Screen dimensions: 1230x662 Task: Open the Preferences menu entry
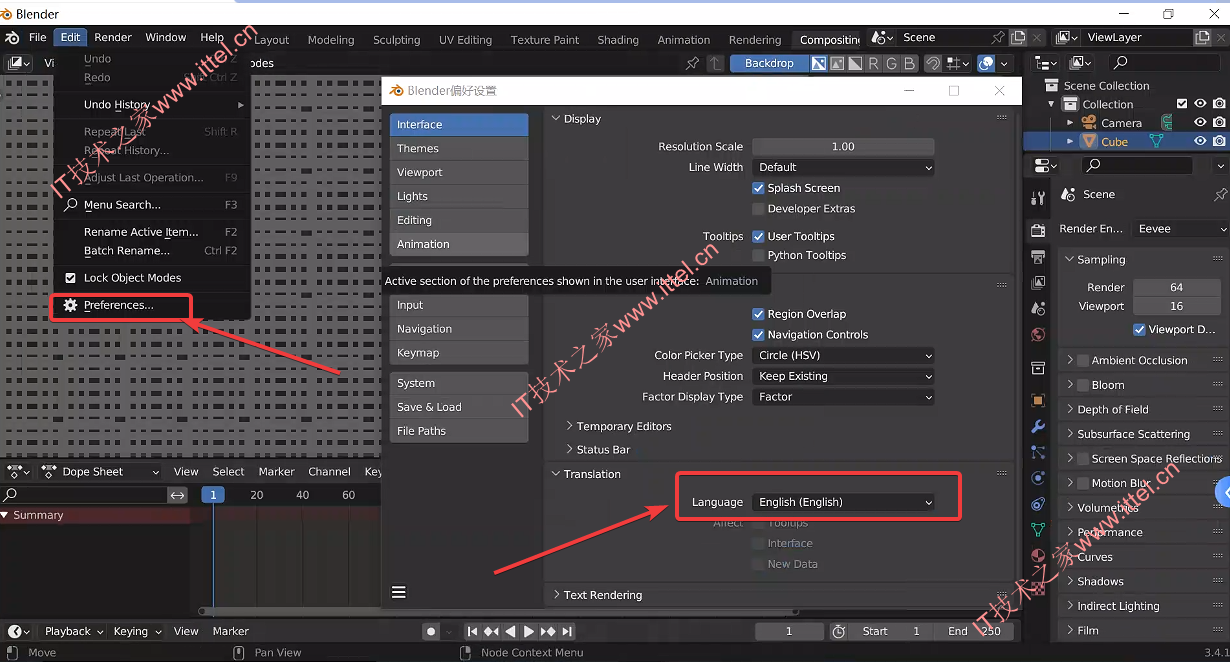tap(119, 305)
